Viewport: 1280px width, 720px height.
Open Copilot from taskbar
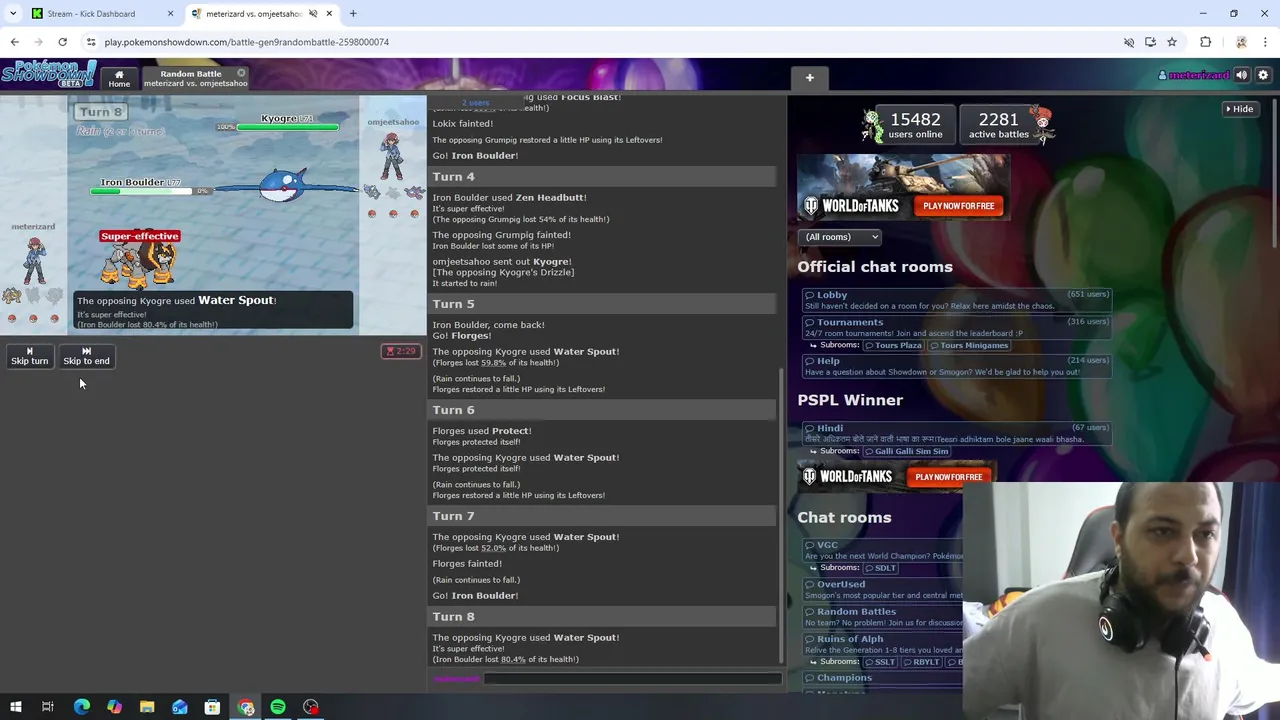click(x=114, y=707)
